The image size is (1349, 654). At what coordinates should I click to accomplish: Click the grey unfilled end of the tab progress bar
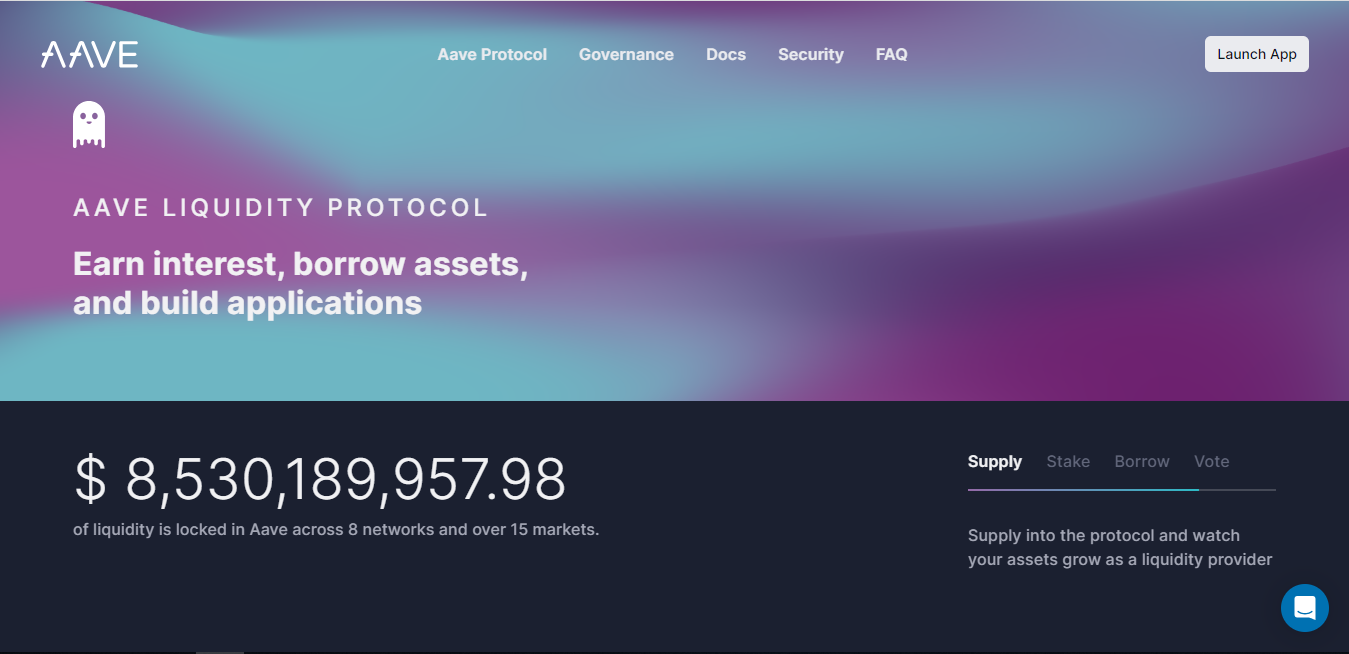pyautogui.click(x=1238, y=490)
